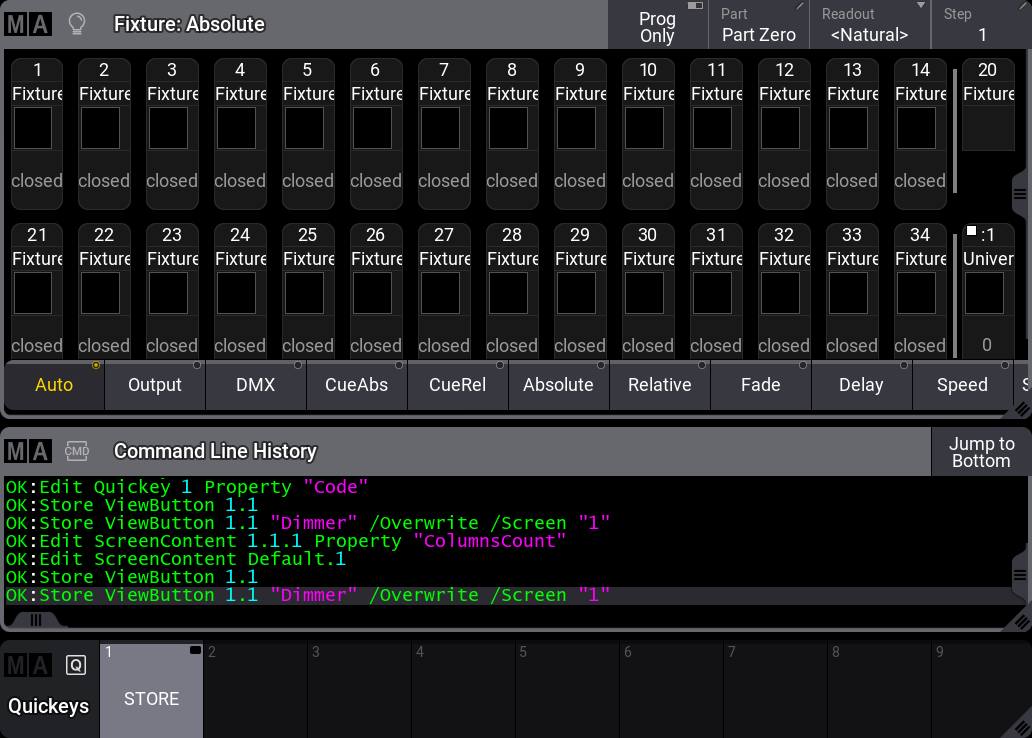Click the side grip handle of Command History
The height and width of the screenshot is (738, 1032).
tap(1021, 575)
